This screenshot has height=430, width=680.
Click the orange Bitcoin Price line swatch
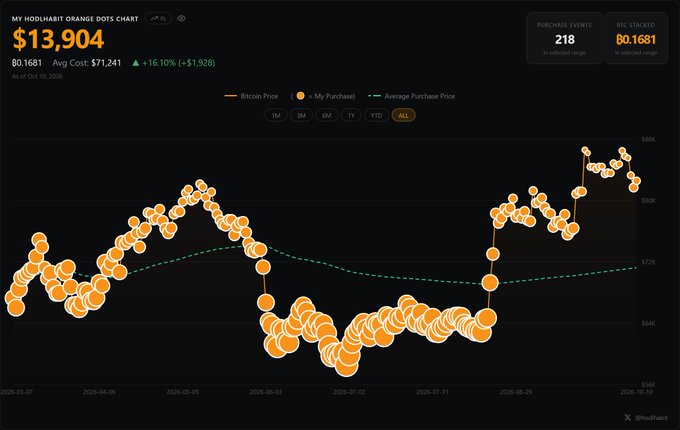coord(230,96)
